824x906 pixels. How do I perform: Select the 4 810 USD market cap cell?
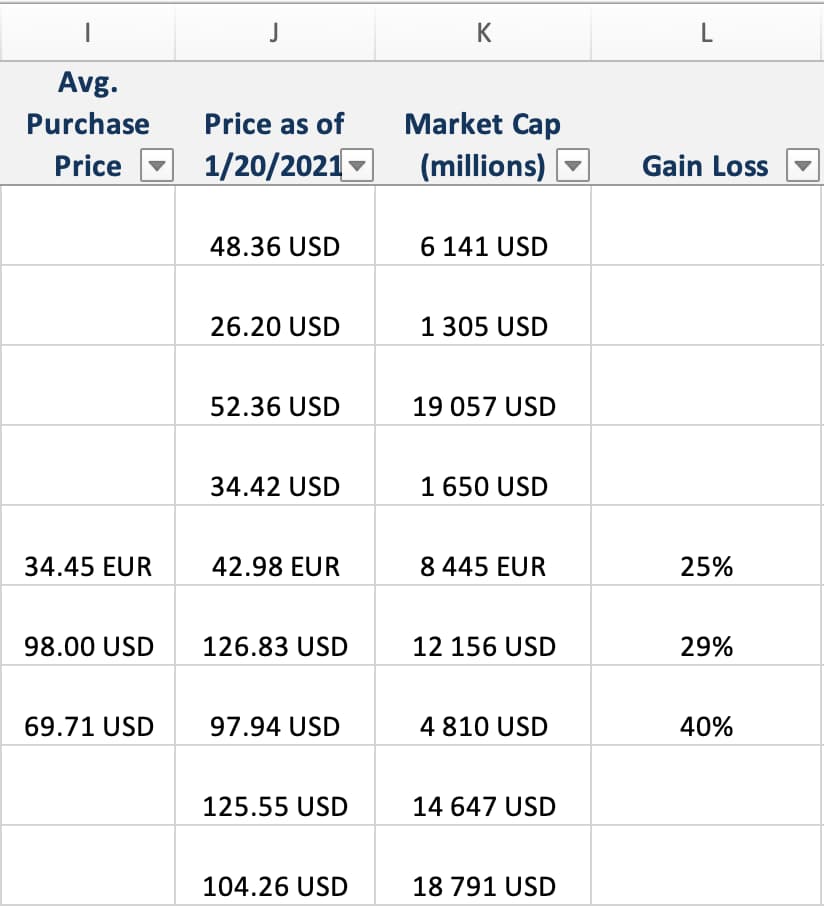[484, 726]
